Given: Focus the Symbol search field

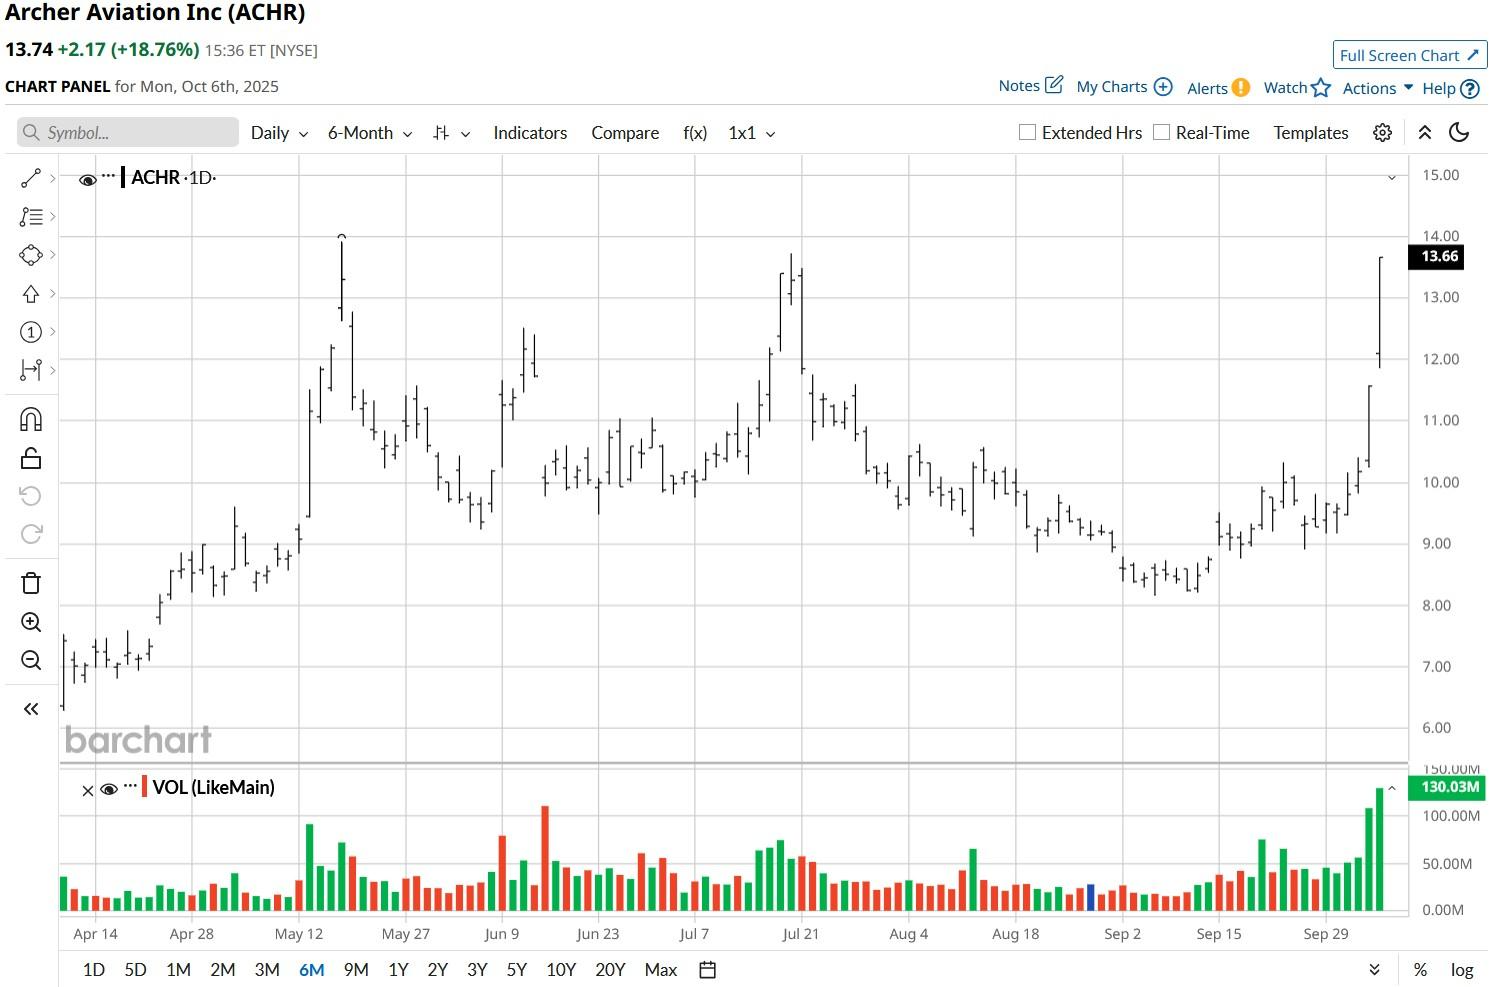Looking at the screenshot, I should click(128, 133).
